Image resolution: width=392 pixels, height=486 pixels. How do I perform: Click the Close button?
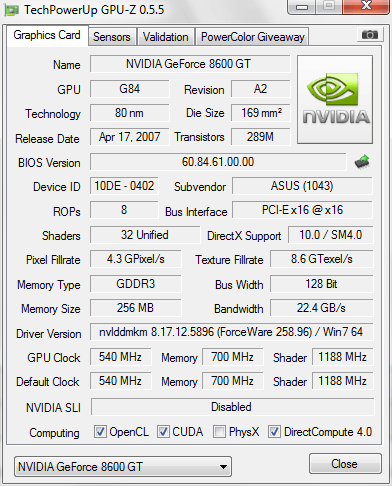click(345, 463)
